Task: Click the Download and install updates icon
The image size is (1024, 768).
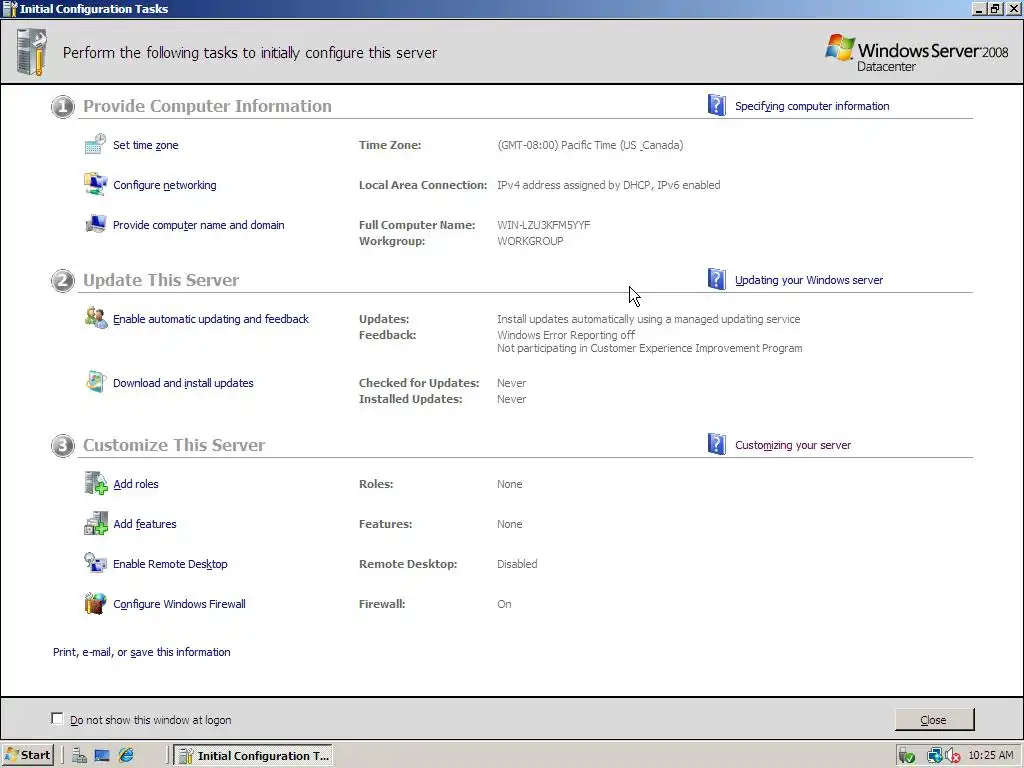Action: click(95, 382)
